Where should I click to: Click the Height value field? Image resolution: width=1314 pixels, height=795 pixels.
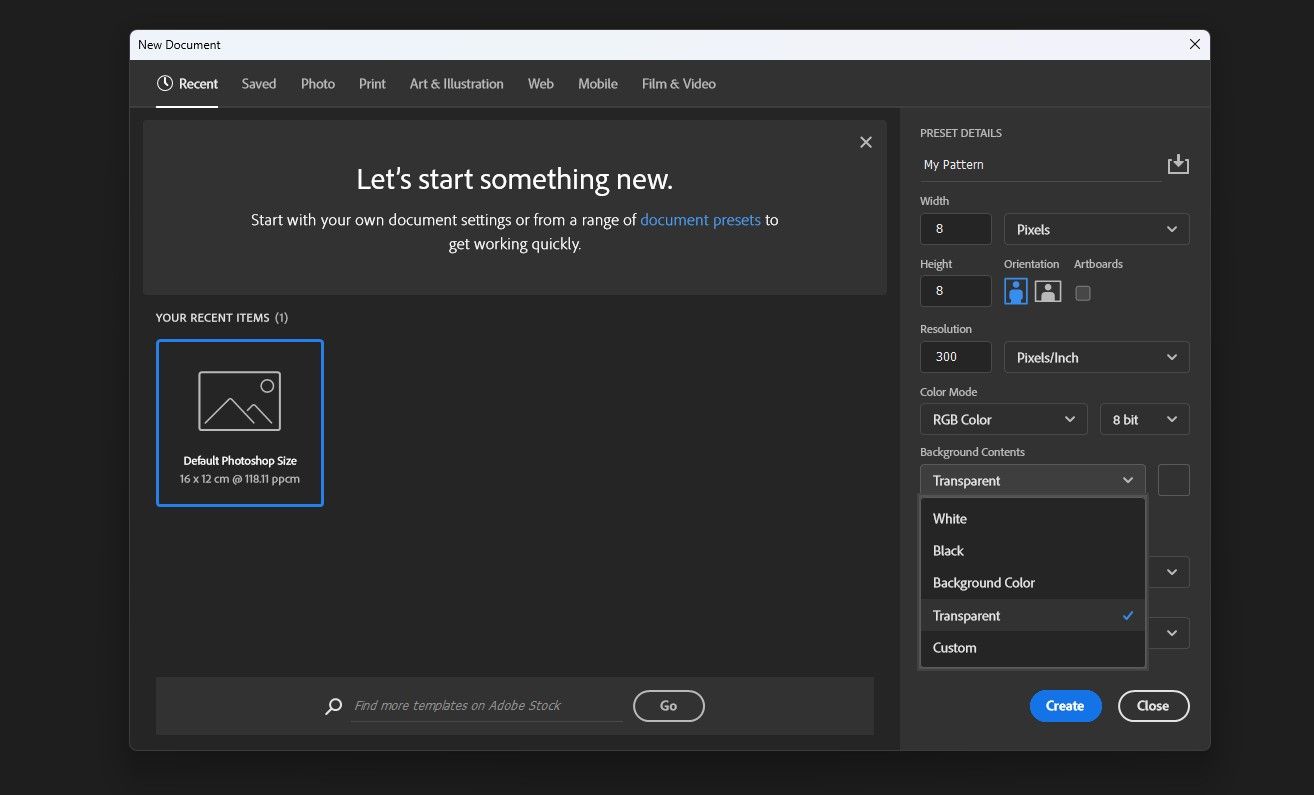[956, 291]
